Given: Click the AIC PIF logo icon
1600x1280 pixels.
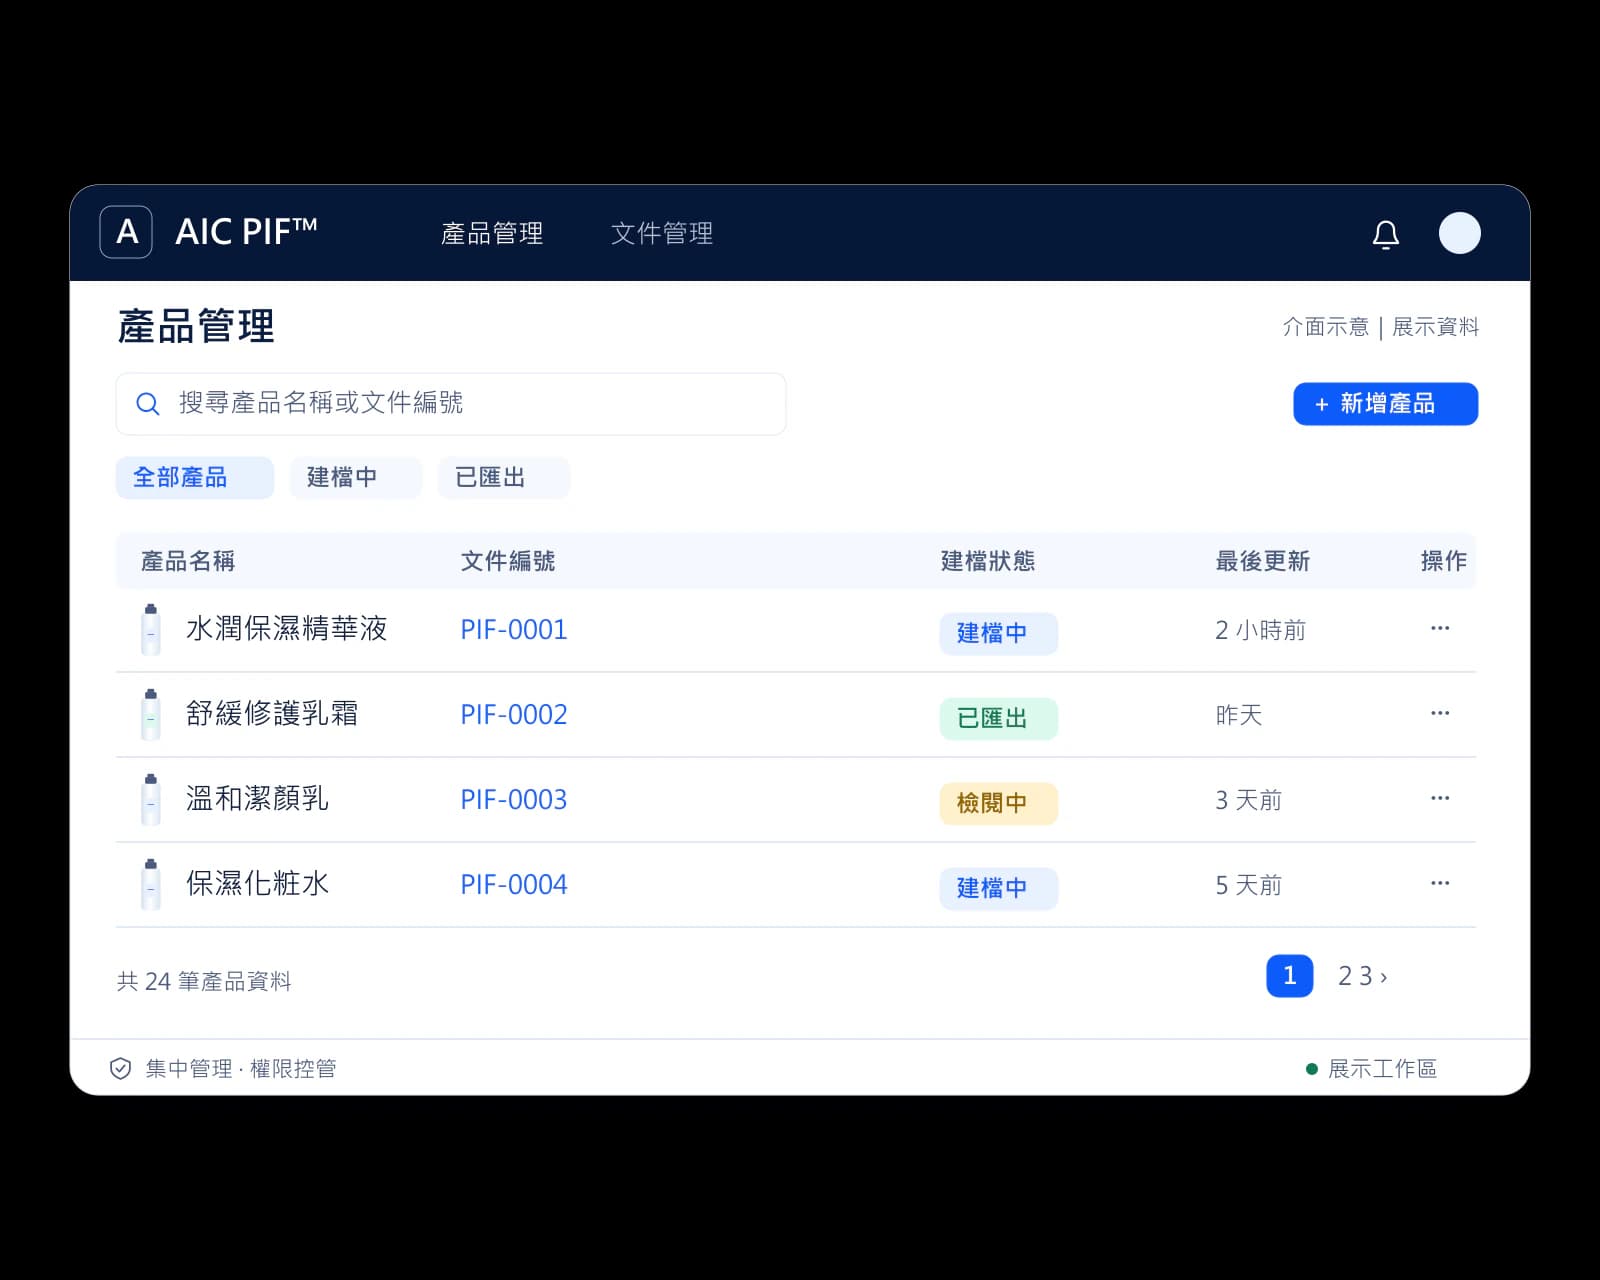Looking at the screenshot, I should pyautogui.click(x=126, y=232).
